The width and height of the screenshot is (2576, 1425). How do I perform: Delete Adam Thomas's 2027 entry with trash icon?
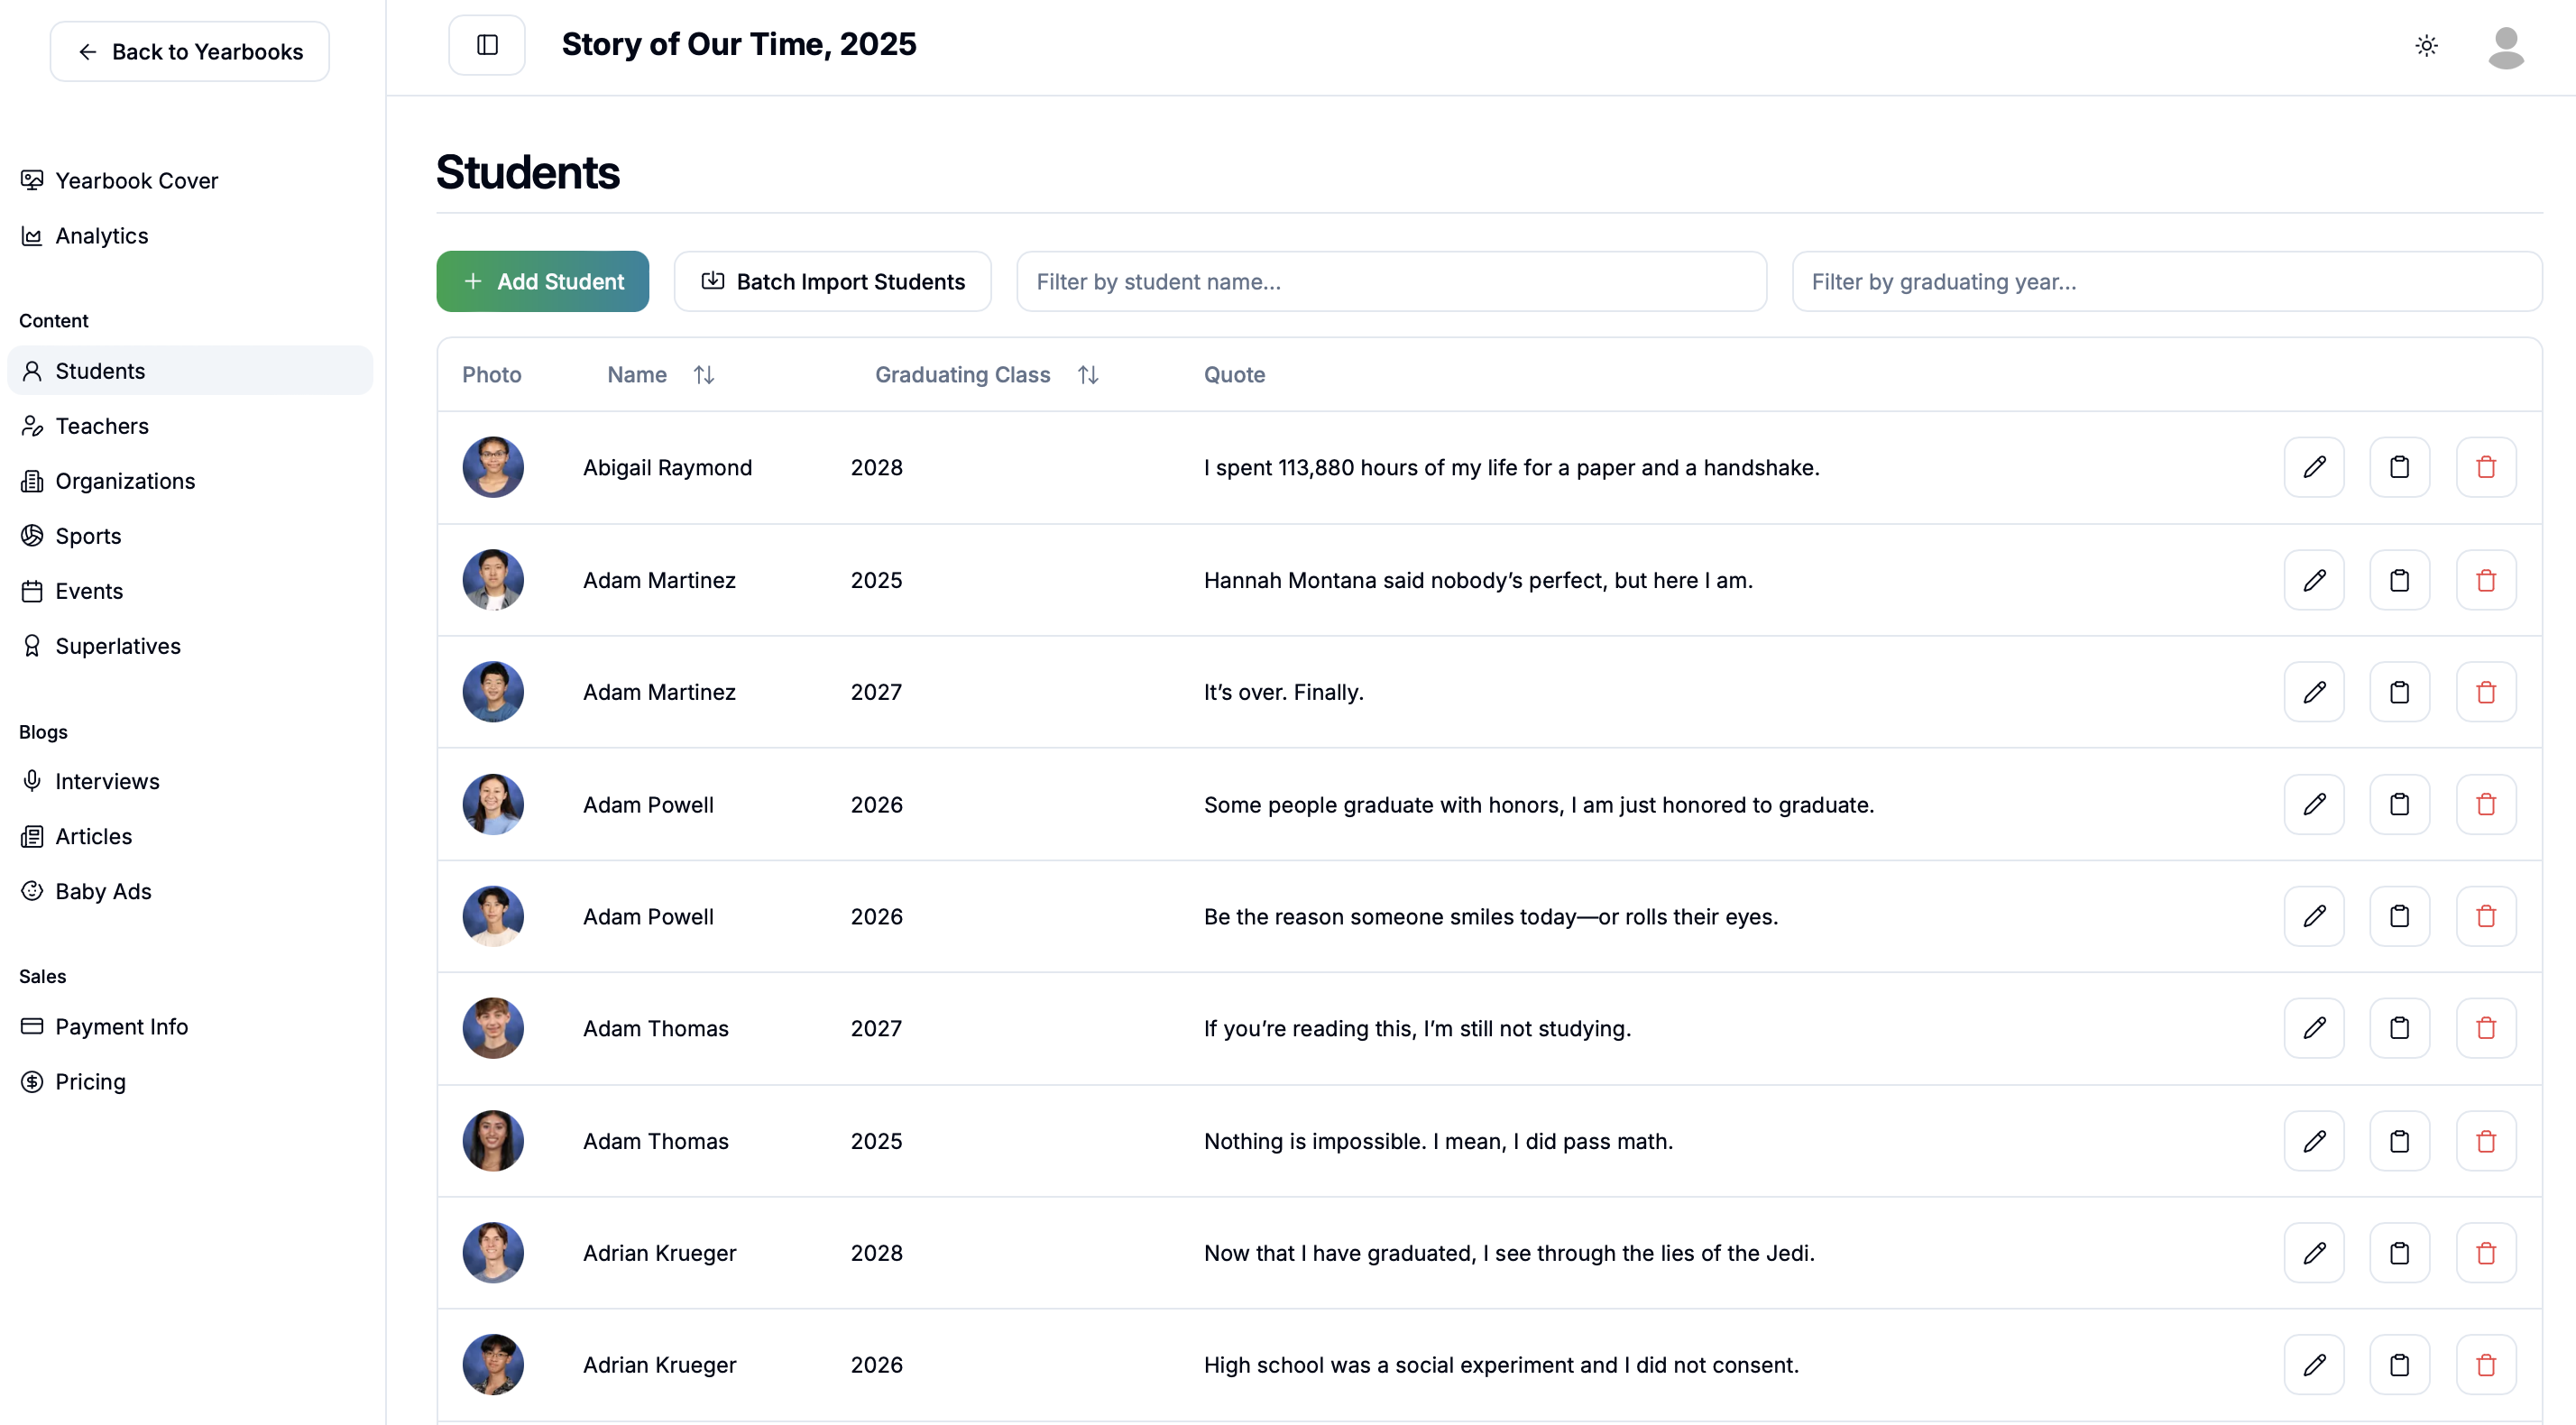pyautogui.click(x=2486, y=1028)
